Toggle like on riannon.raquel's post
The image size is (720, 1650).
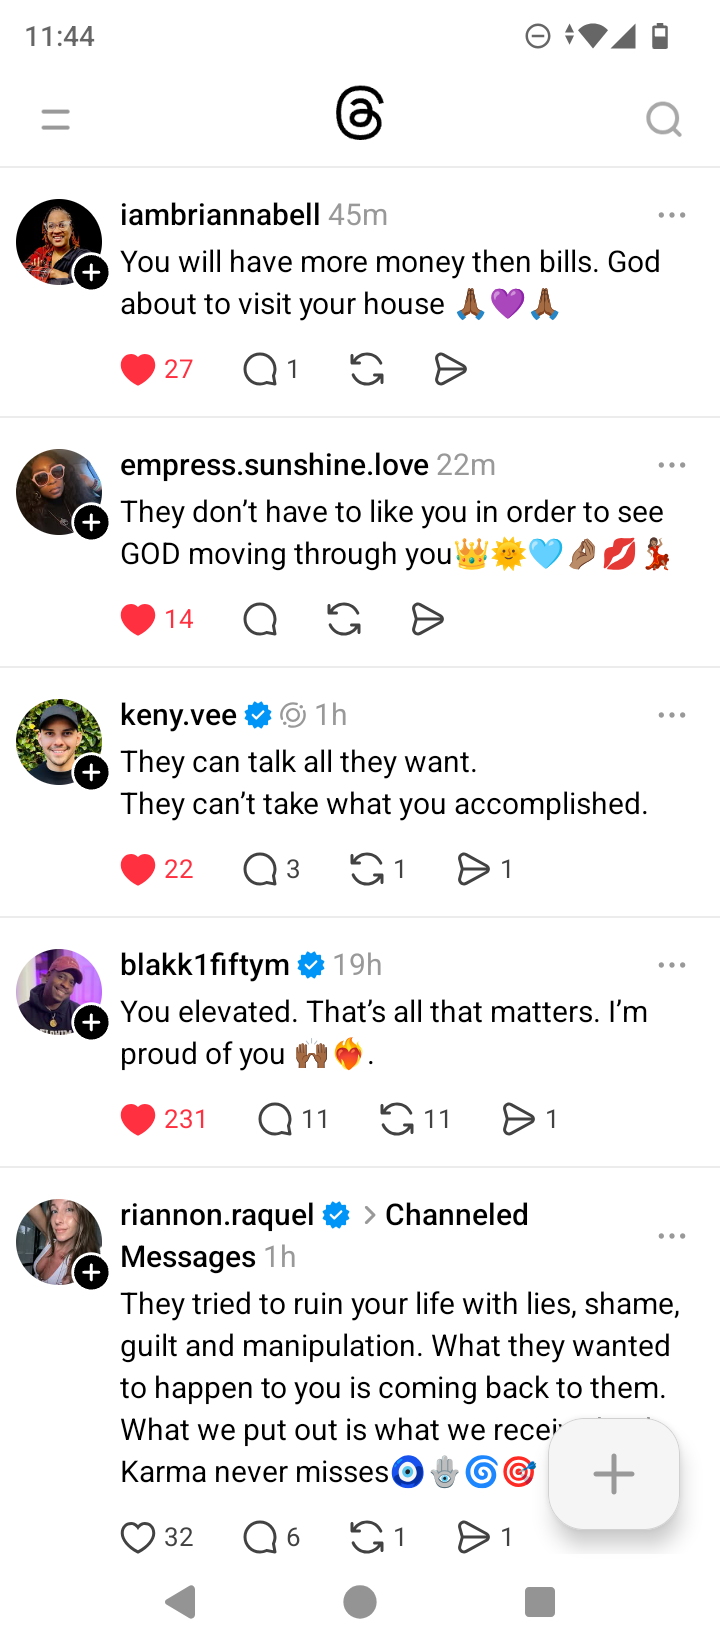pos(138,1537)
